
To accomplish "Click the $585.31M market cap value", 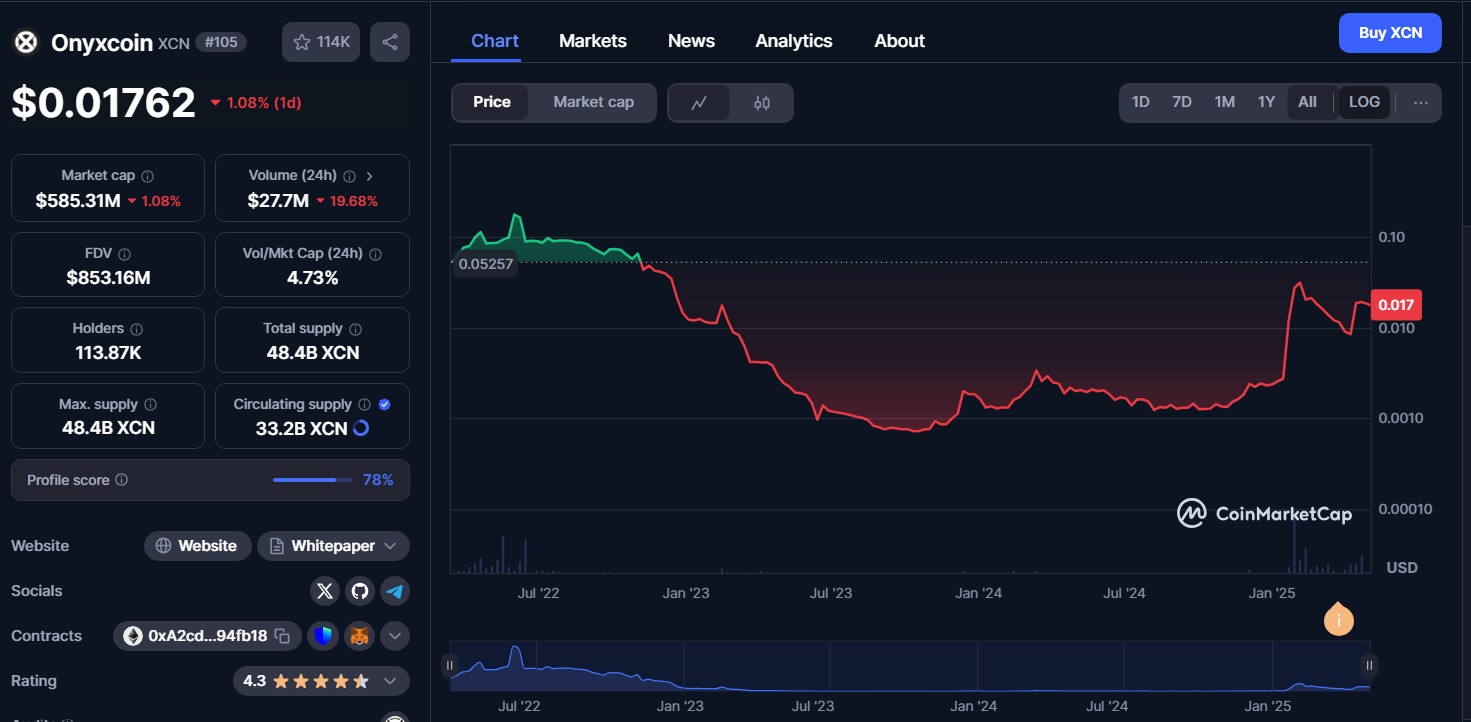I will click(x=78, y=201).
